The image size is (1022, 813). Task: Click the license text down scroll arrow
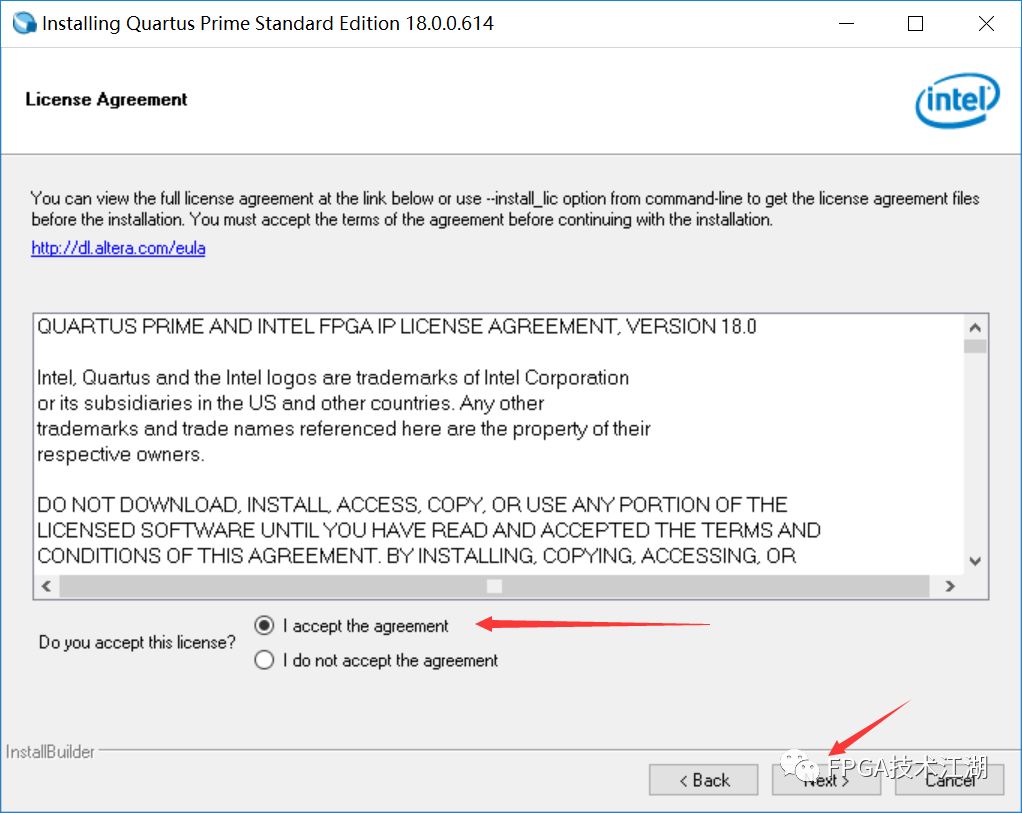point(975,561)
